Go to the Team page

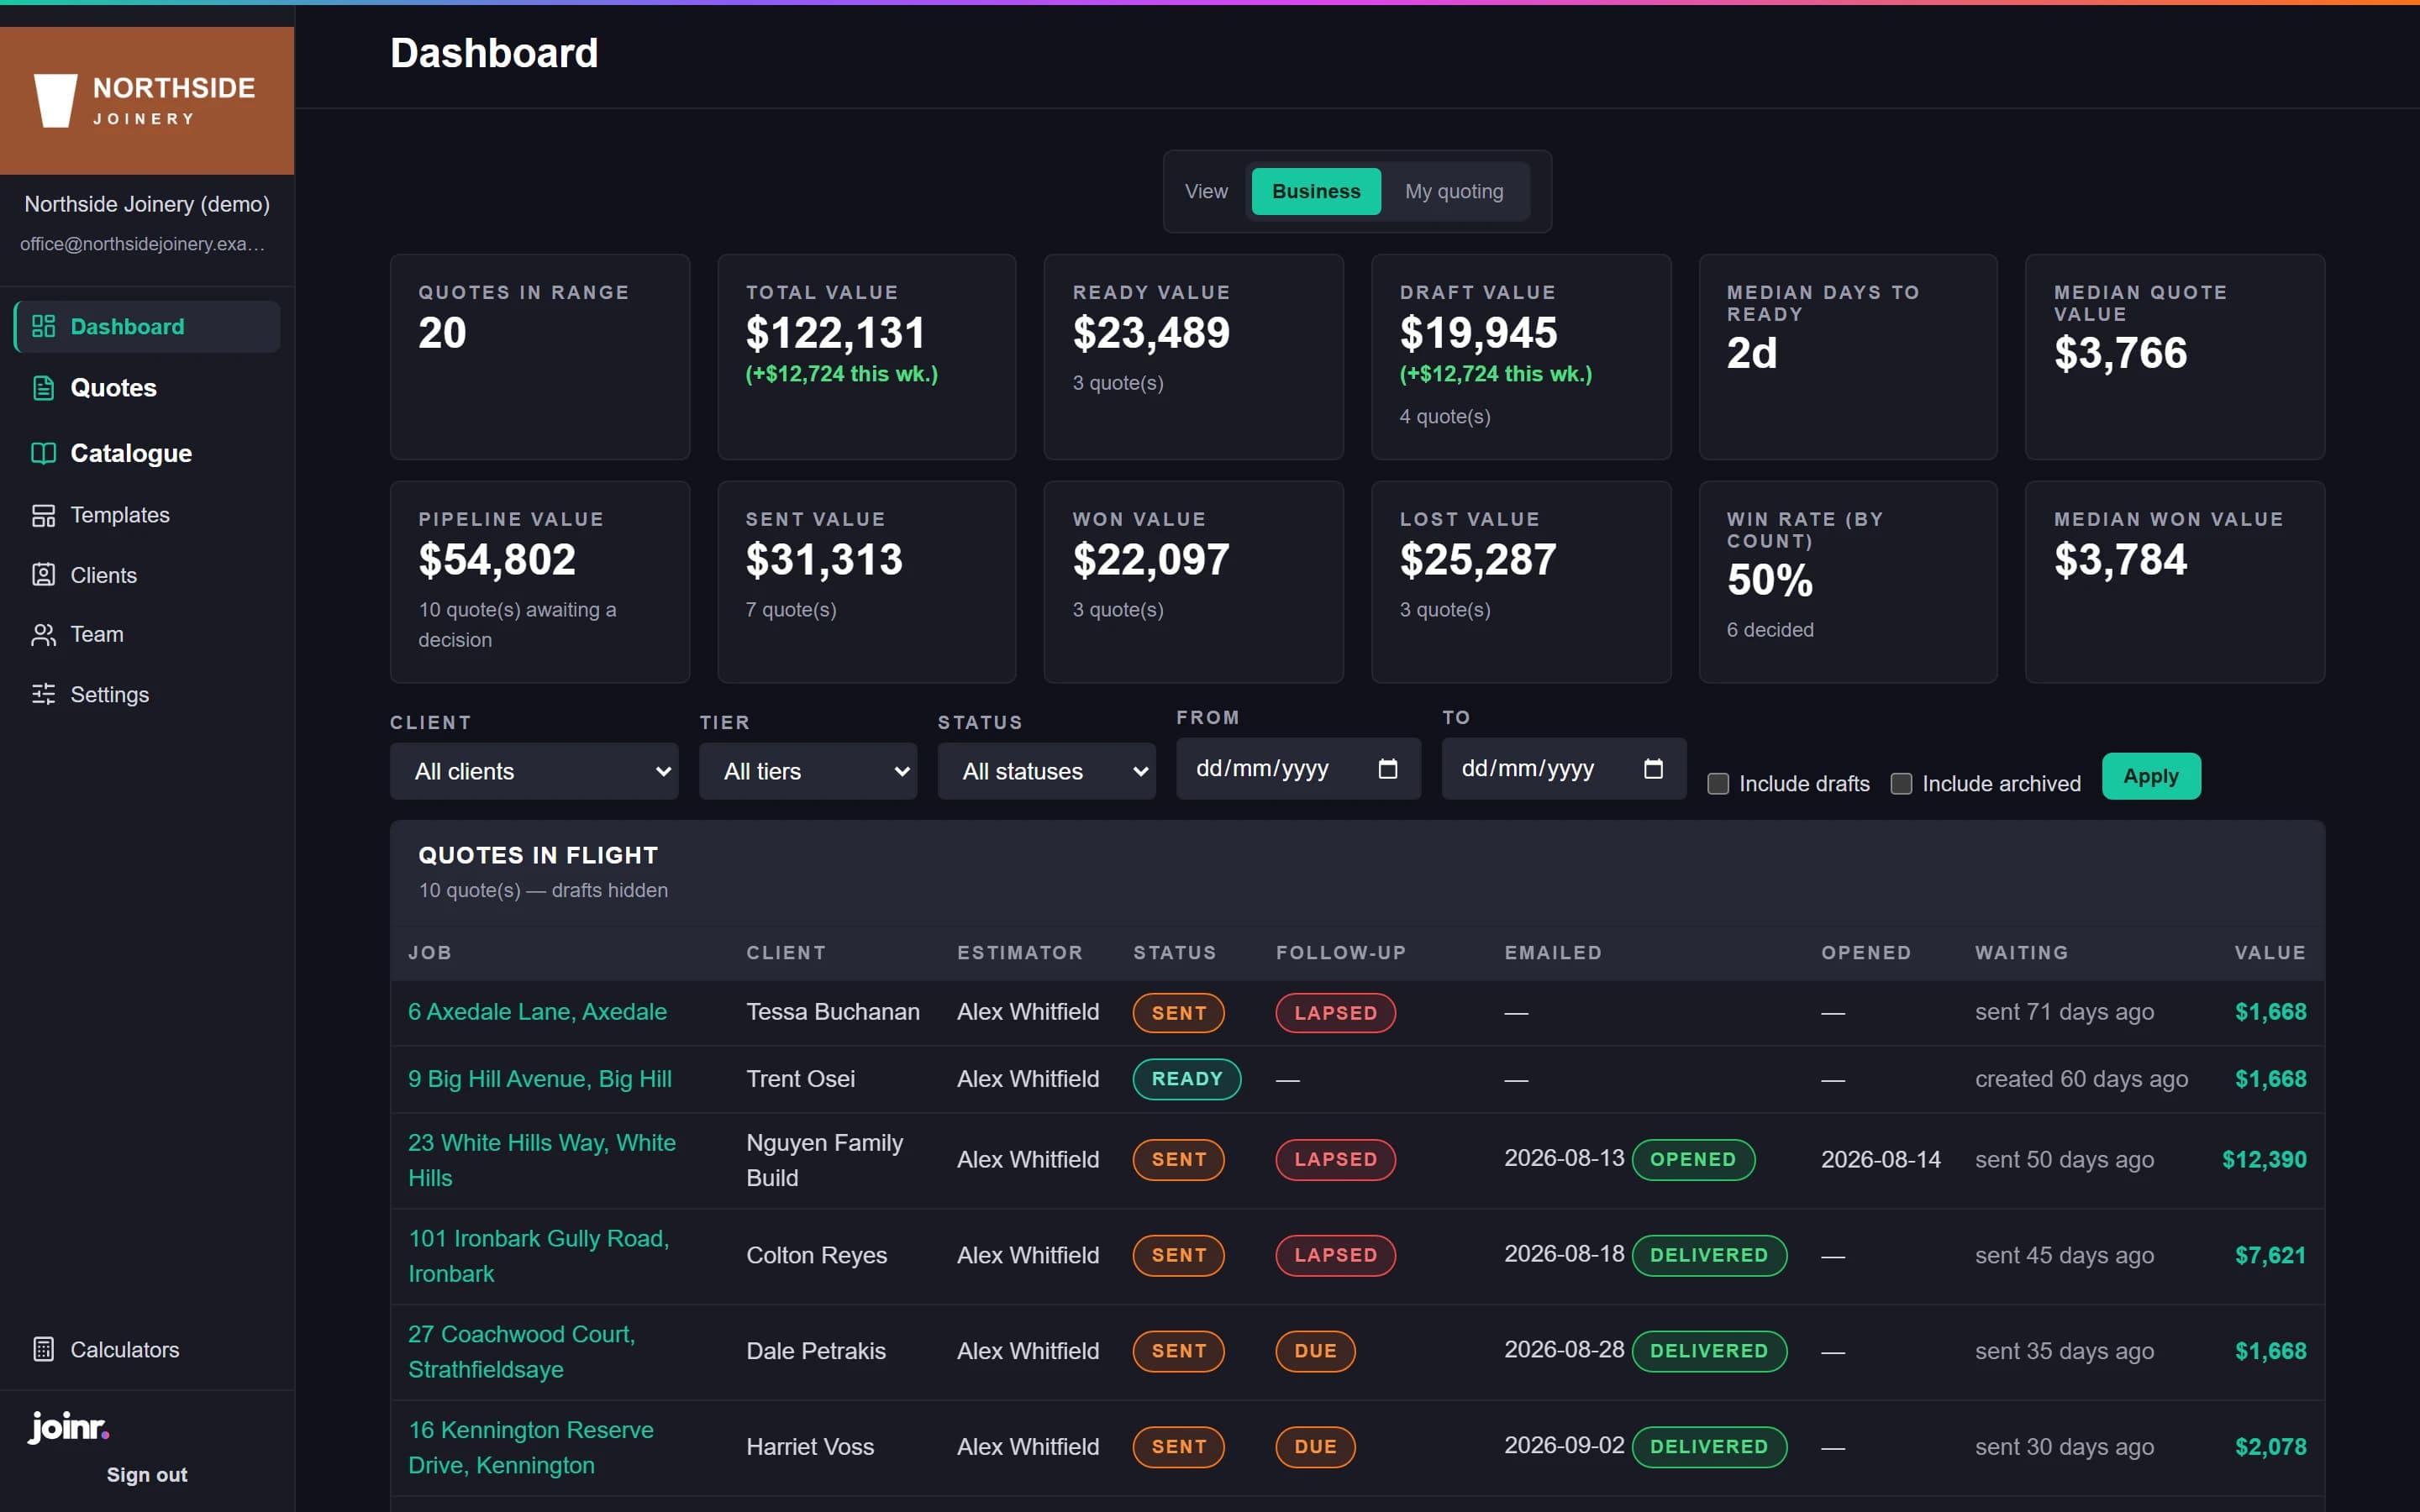tap(147, 635)
